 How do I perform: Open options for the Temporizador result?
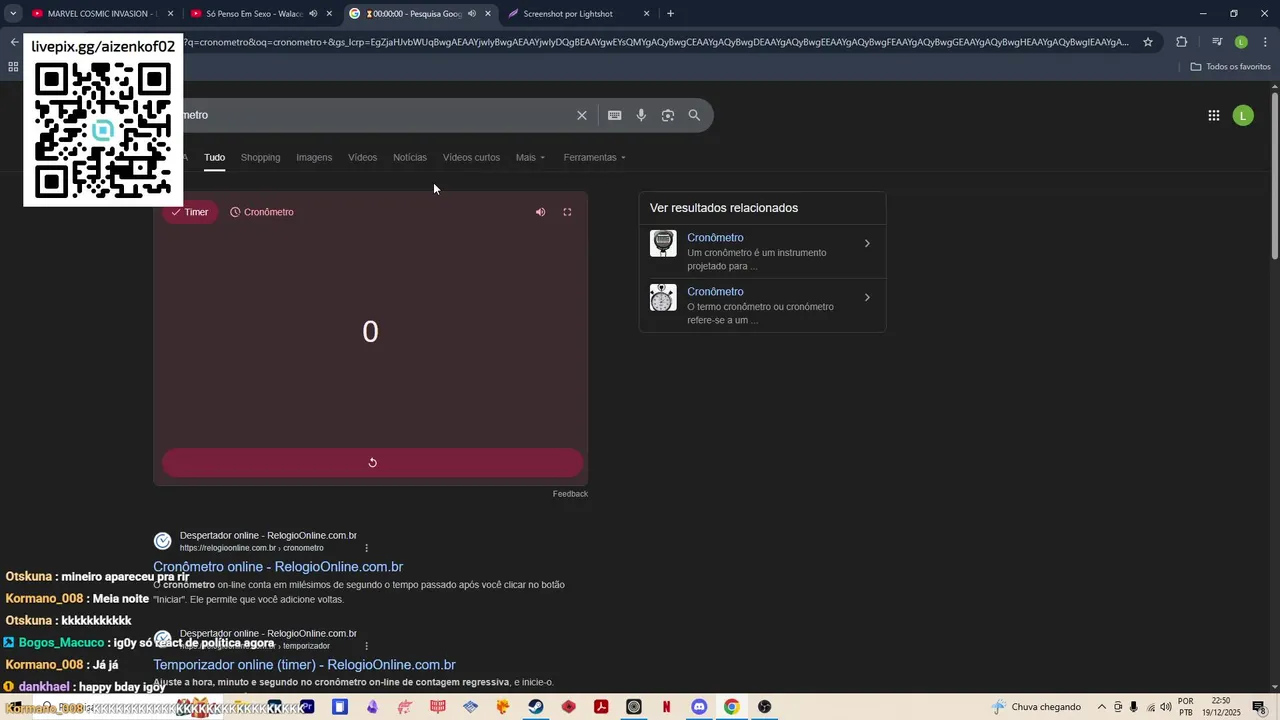point(367,646)
